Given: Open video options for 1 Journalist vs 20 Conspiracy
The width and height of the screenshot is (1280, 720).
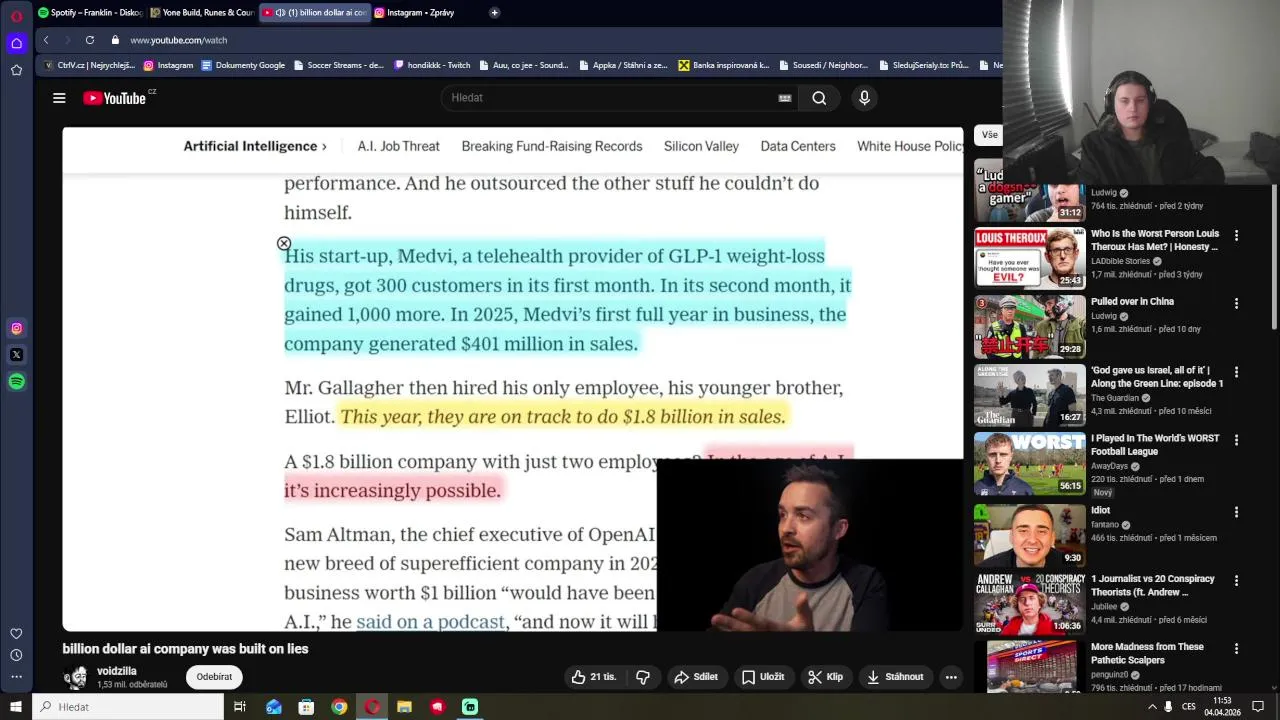Looking at the screenshot, I should [x=1236, y=580].
